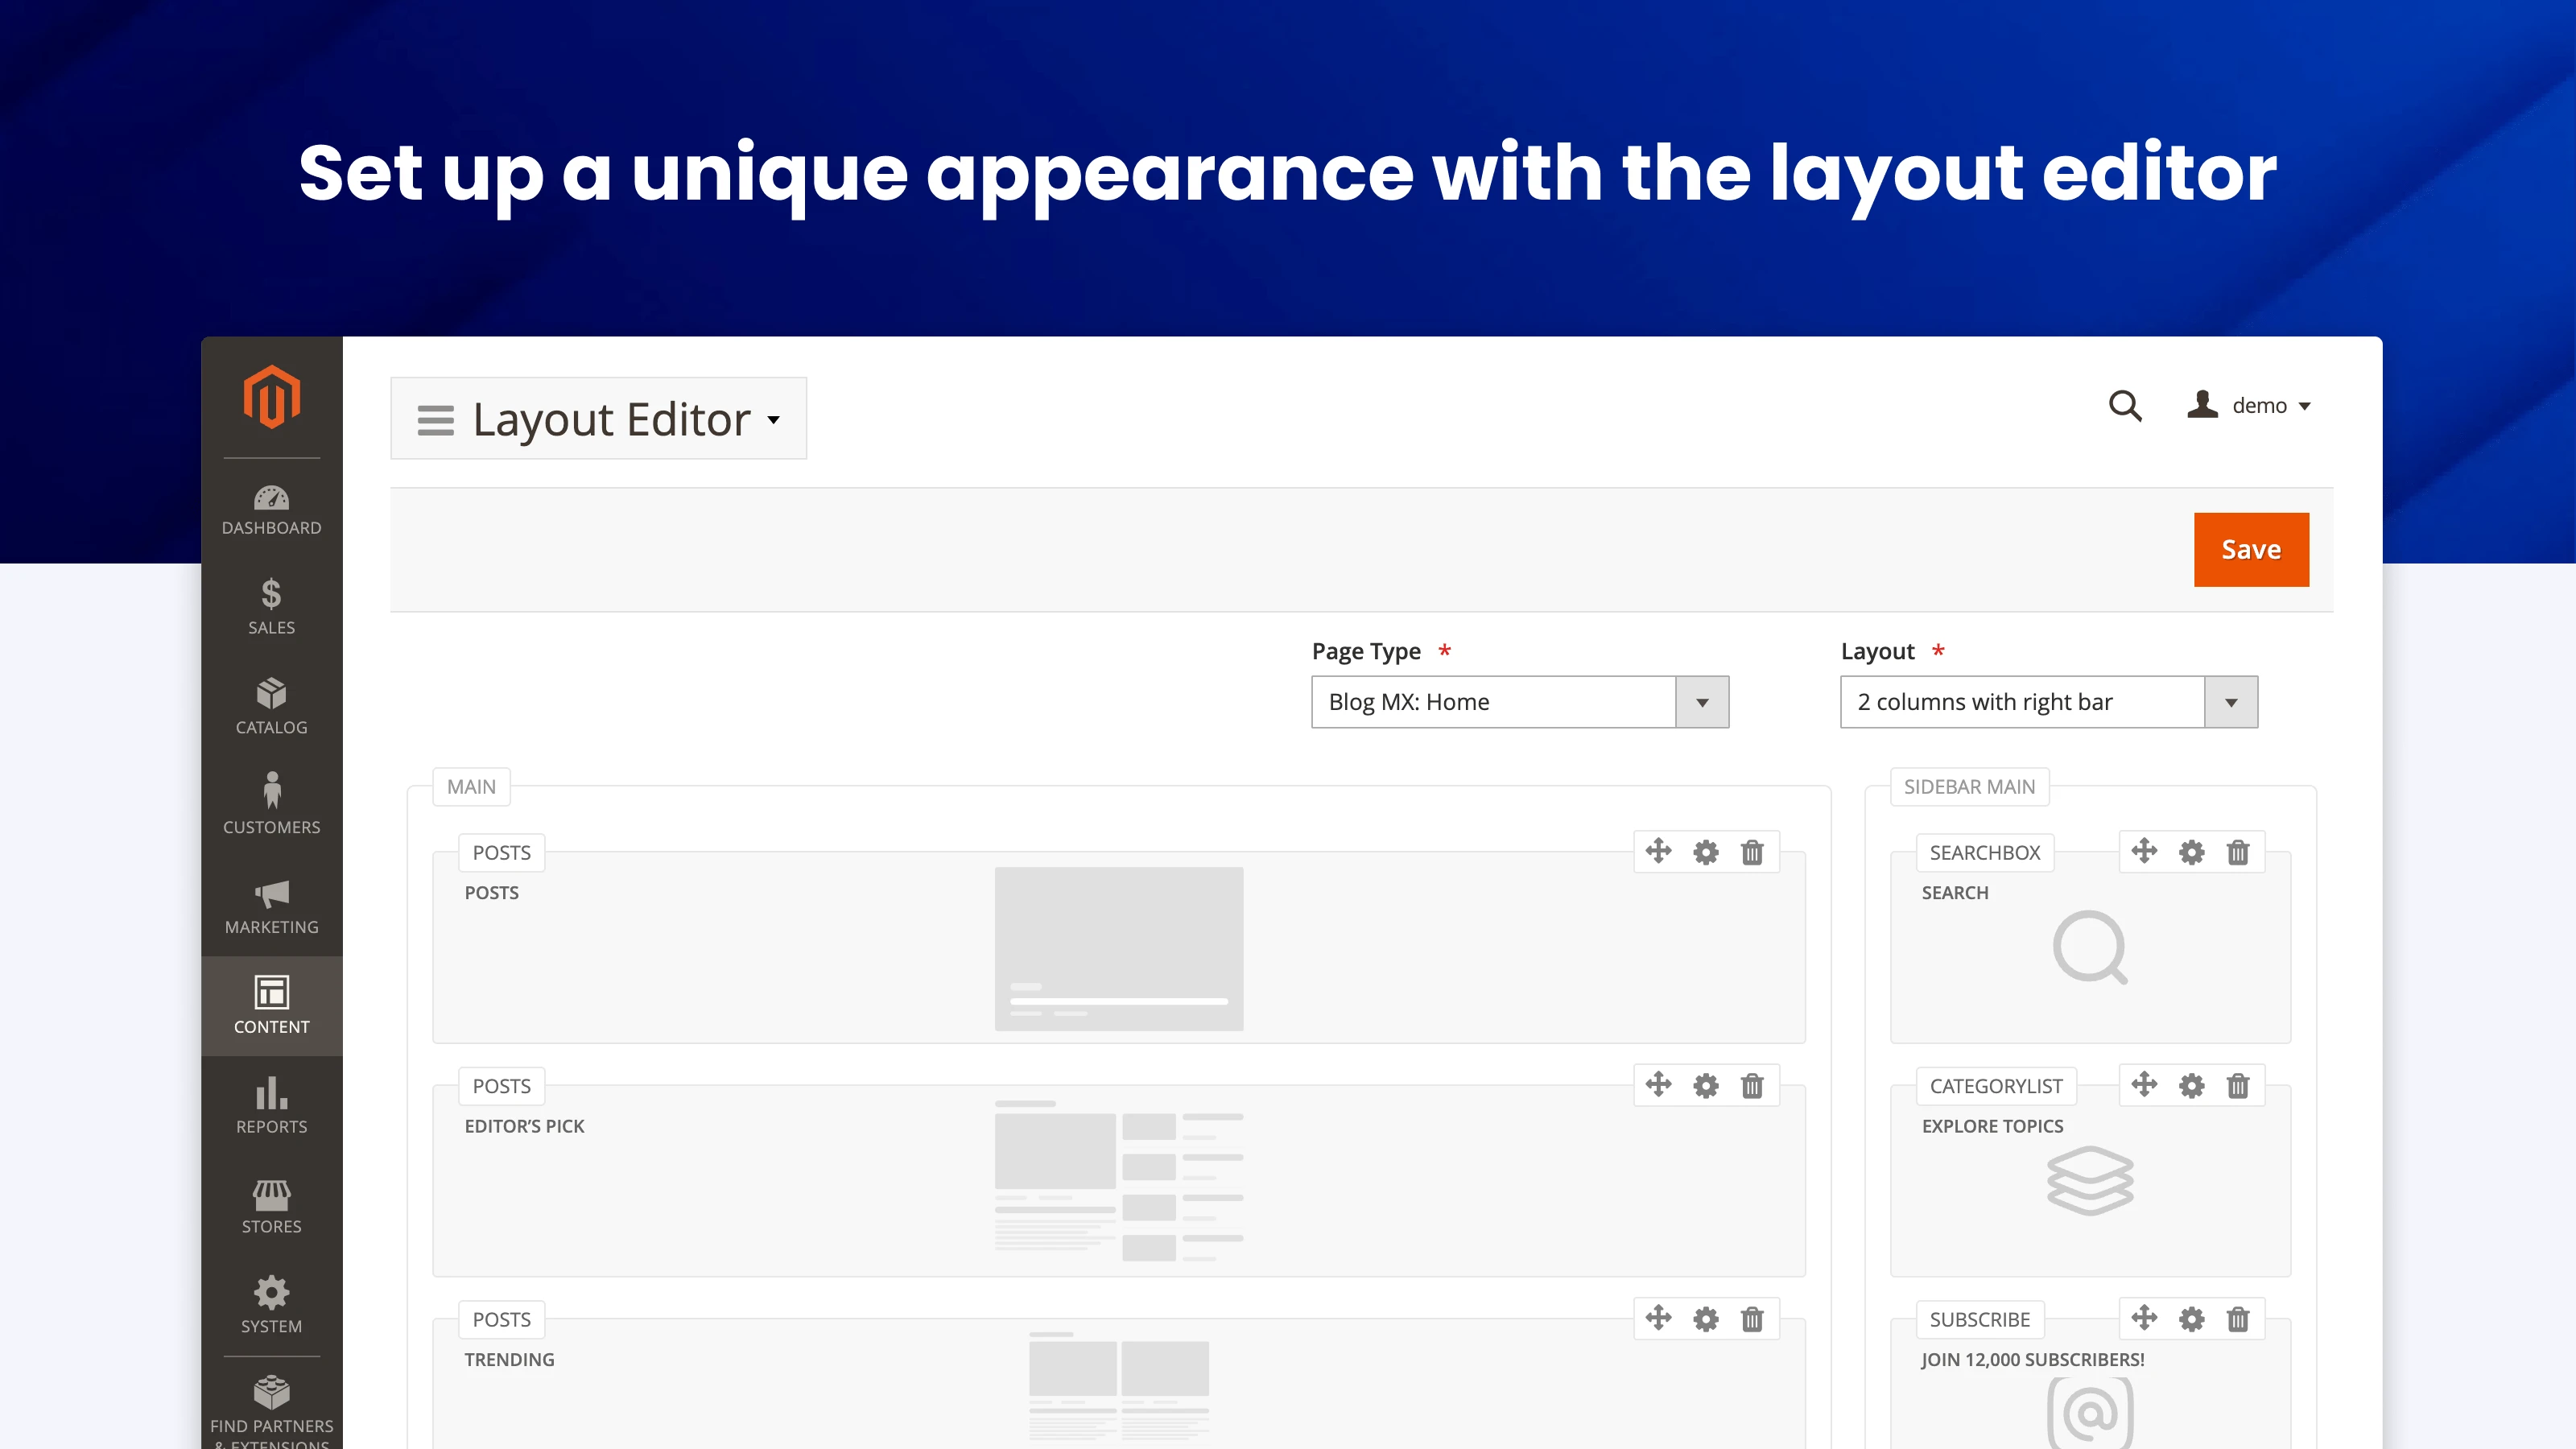The image size is (2576, 1449).
Task: Open the admin search magnifier icon
Action: click(x=2124, y=406)
